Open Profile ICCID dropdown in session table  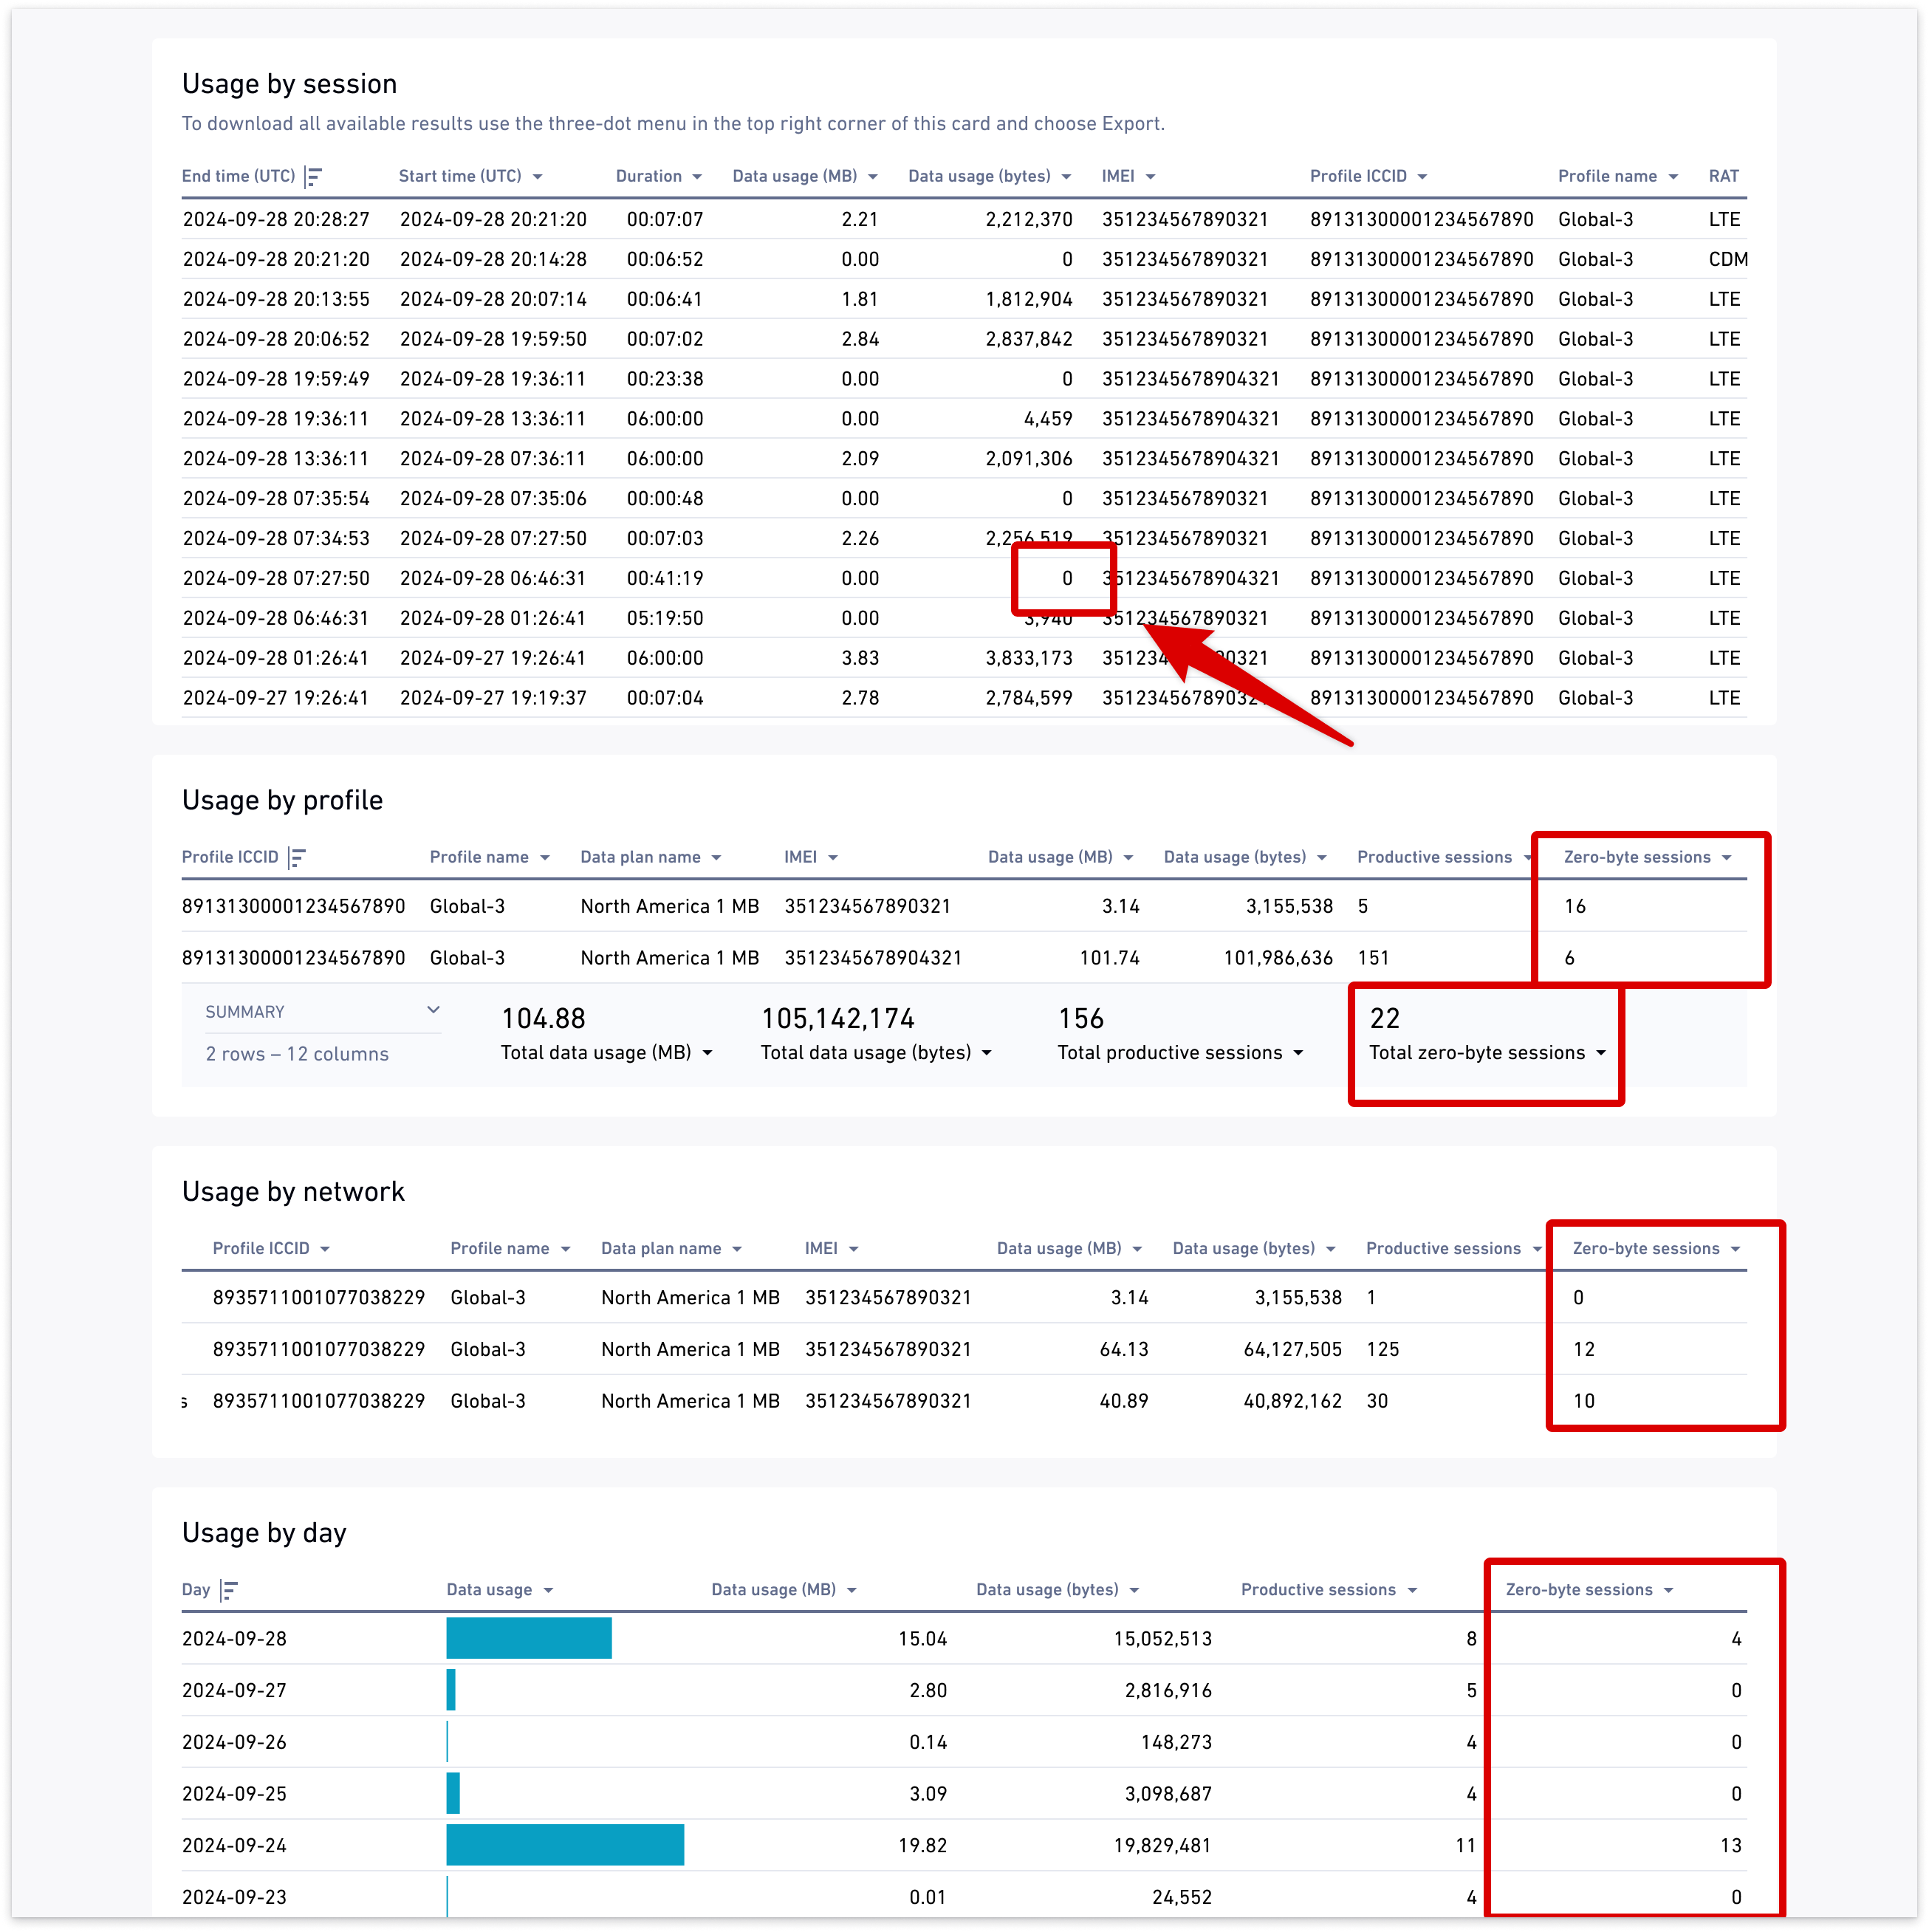tap(1422, 177)
